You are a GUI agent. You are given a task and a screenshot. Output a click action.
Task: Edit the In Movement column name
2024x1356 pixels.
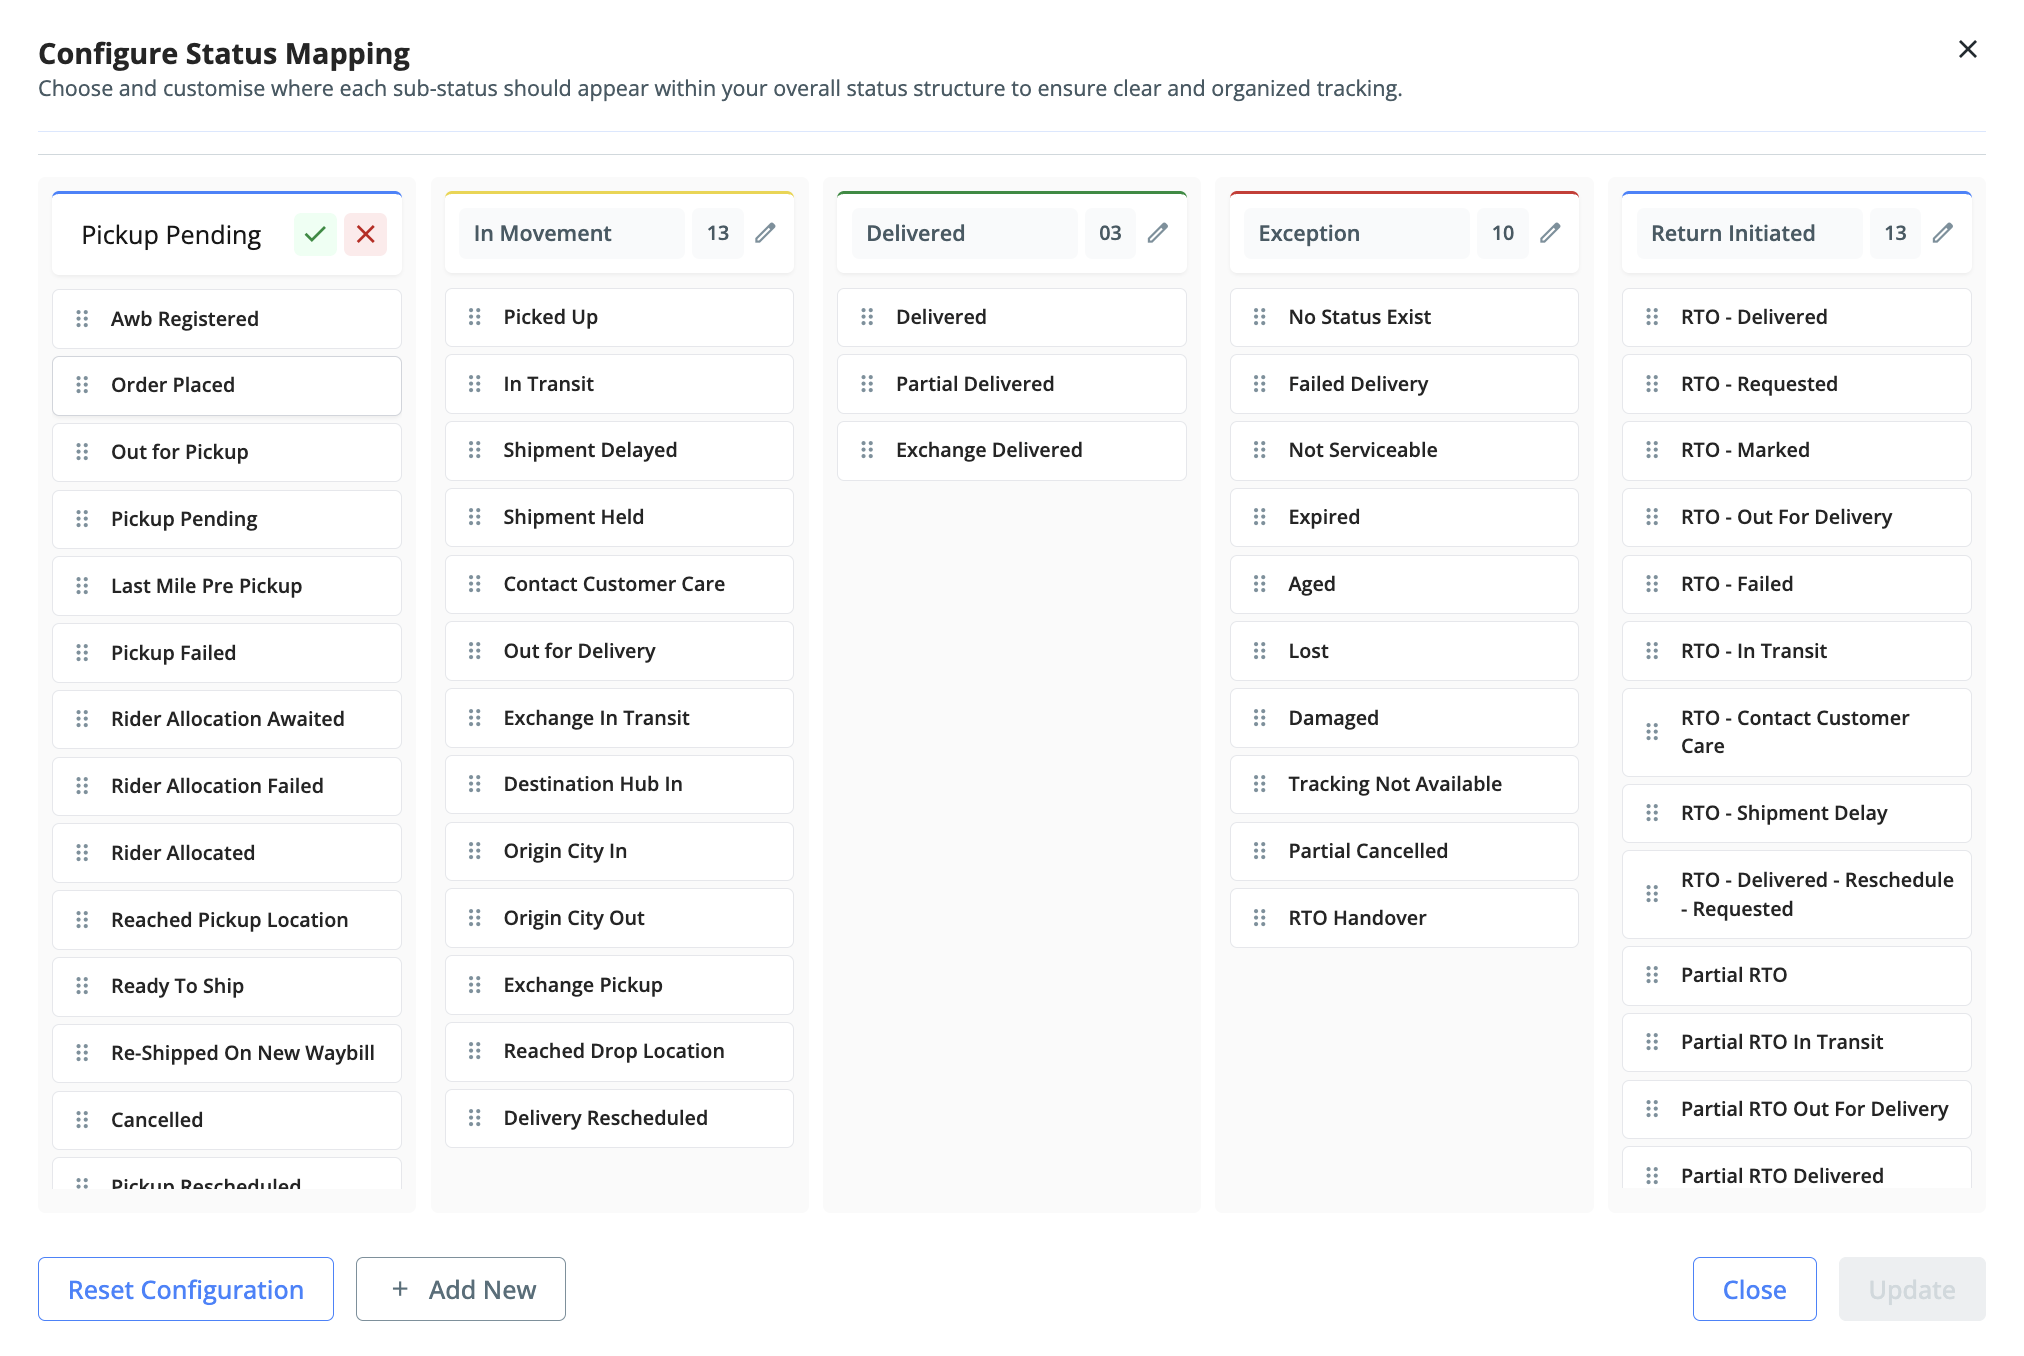point(765,233)
